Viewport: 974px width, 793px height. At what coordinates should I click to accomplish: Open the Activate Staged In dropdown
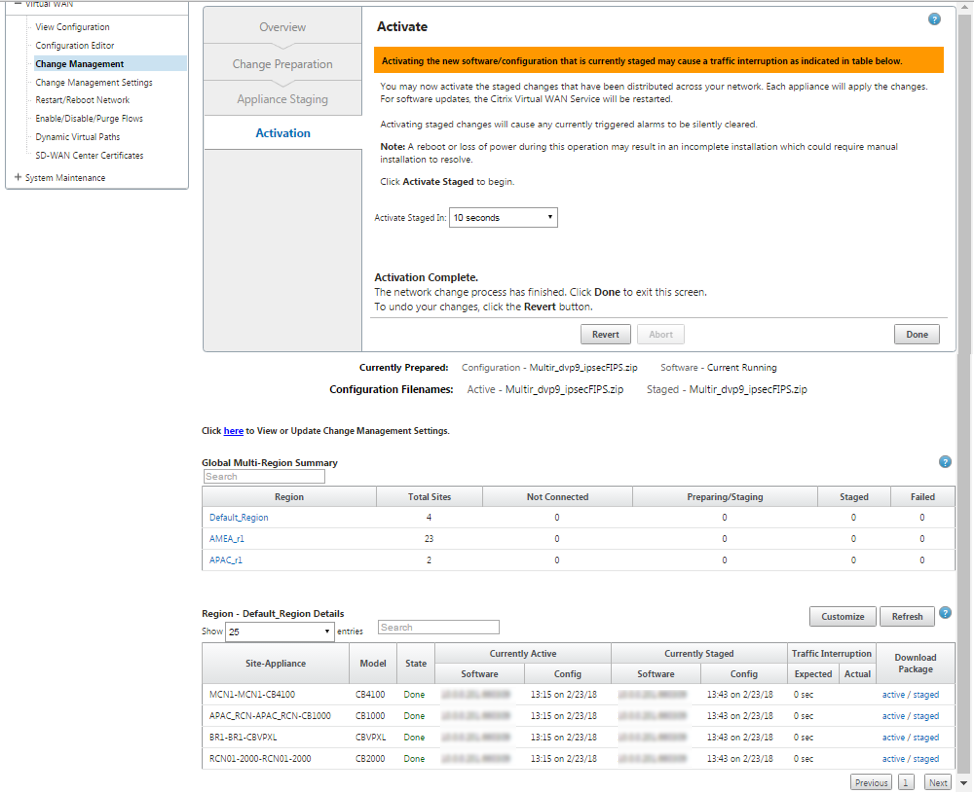(x=503, y=217)
